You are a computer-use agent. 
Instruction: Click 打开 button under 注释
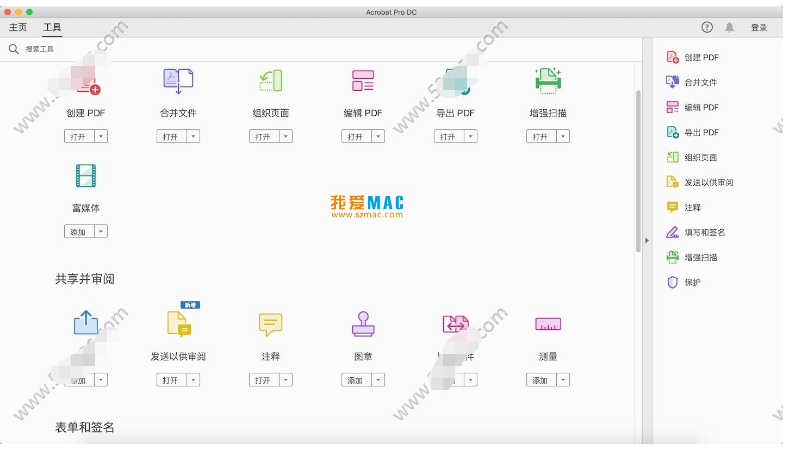264,380
